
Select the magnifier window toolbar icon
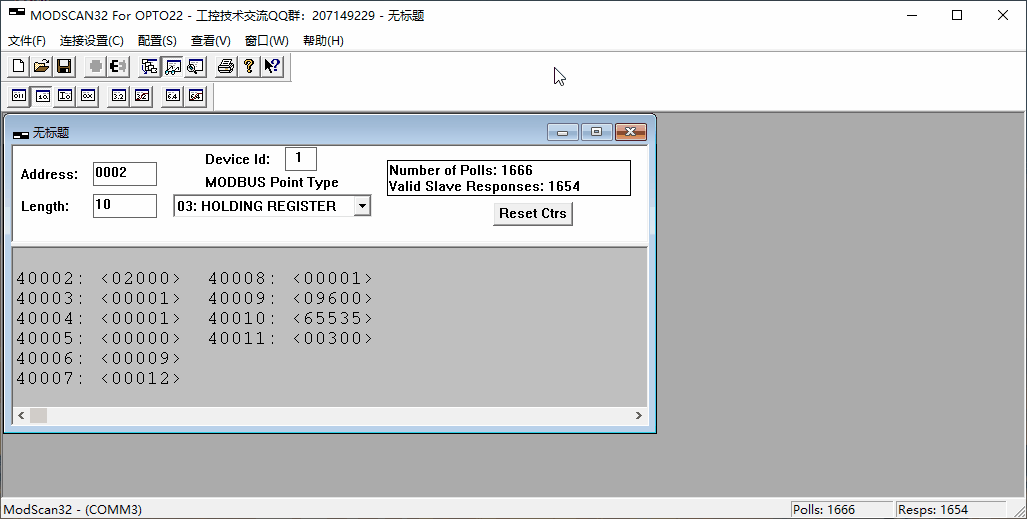point(195,67)
